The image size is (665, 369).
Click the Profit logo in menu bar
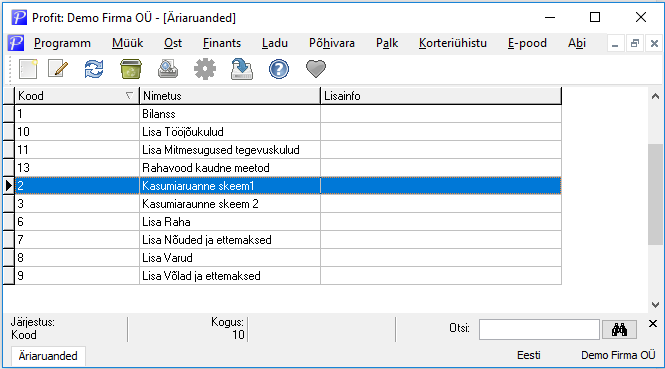[16, 43]
